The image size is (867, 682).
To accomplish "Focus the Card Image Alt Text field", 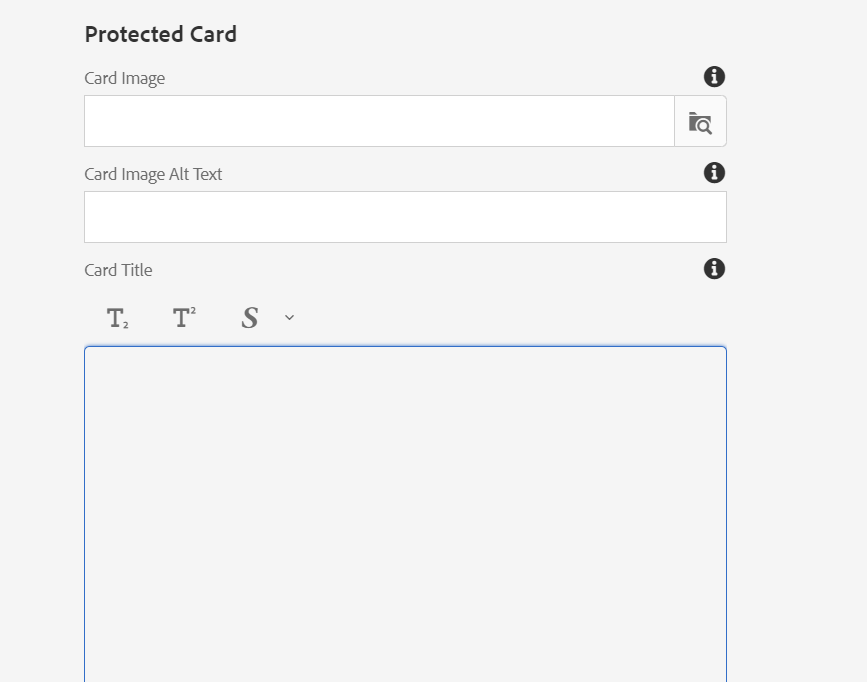I will [x=405, y=217].
